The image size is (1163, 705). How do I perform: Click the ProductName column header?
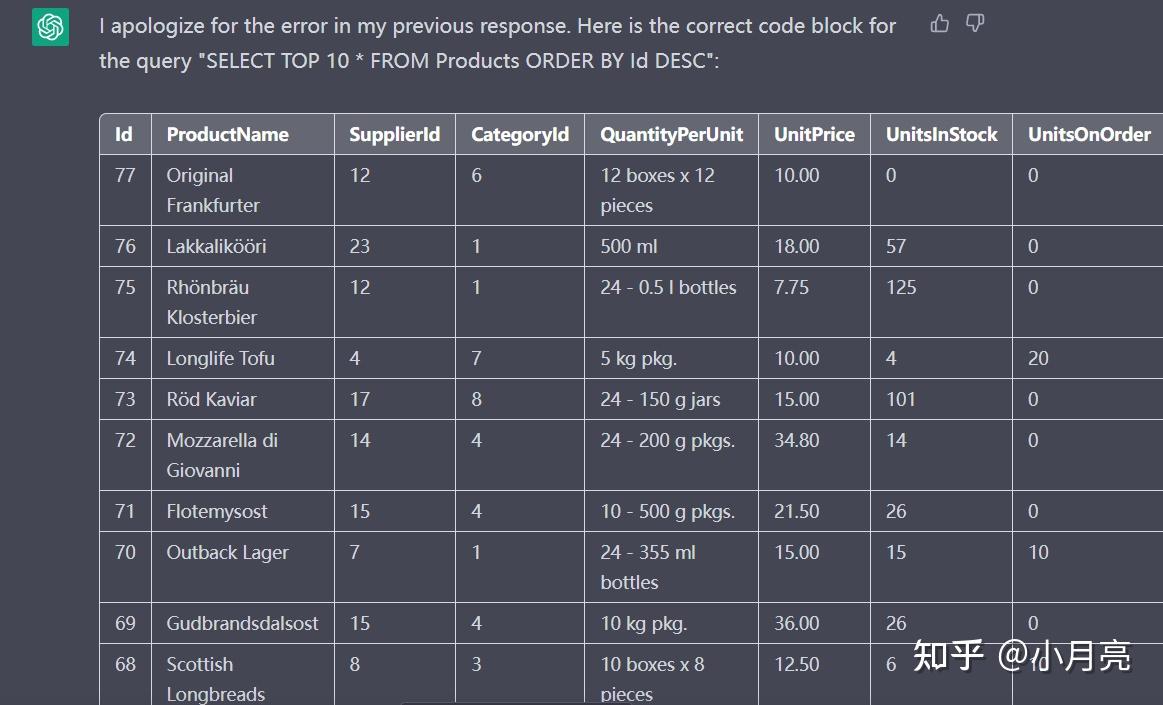(228, 134)
